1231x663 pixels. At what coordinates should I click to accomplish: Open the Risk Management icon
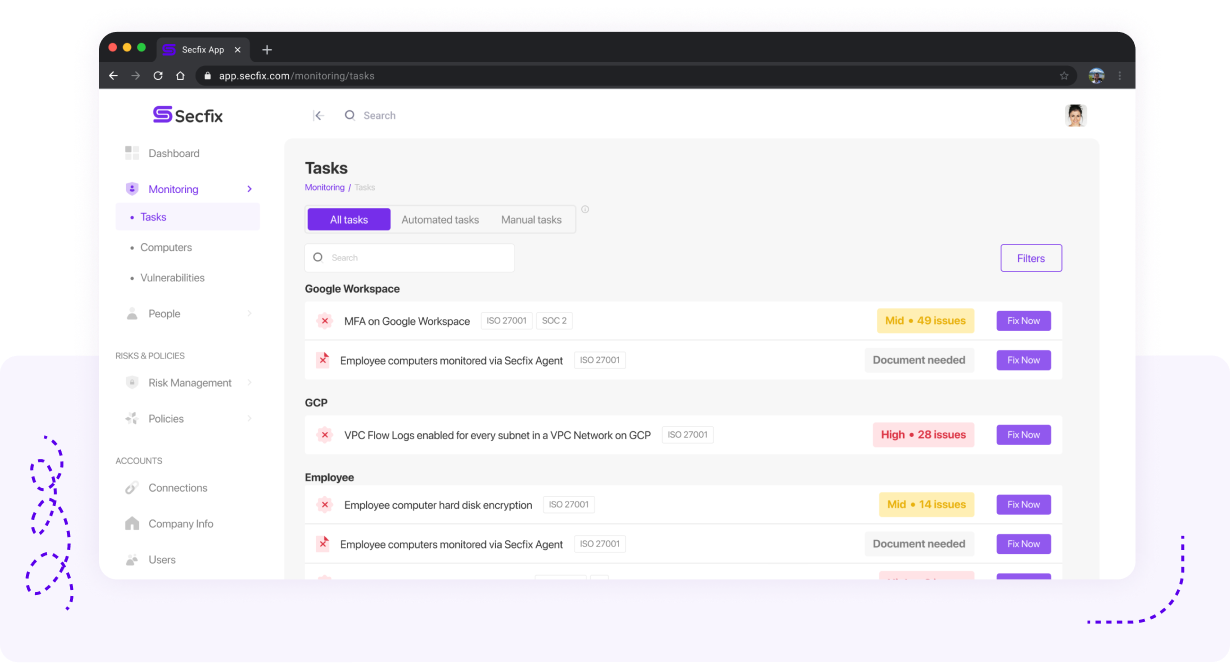coord(132,383)
